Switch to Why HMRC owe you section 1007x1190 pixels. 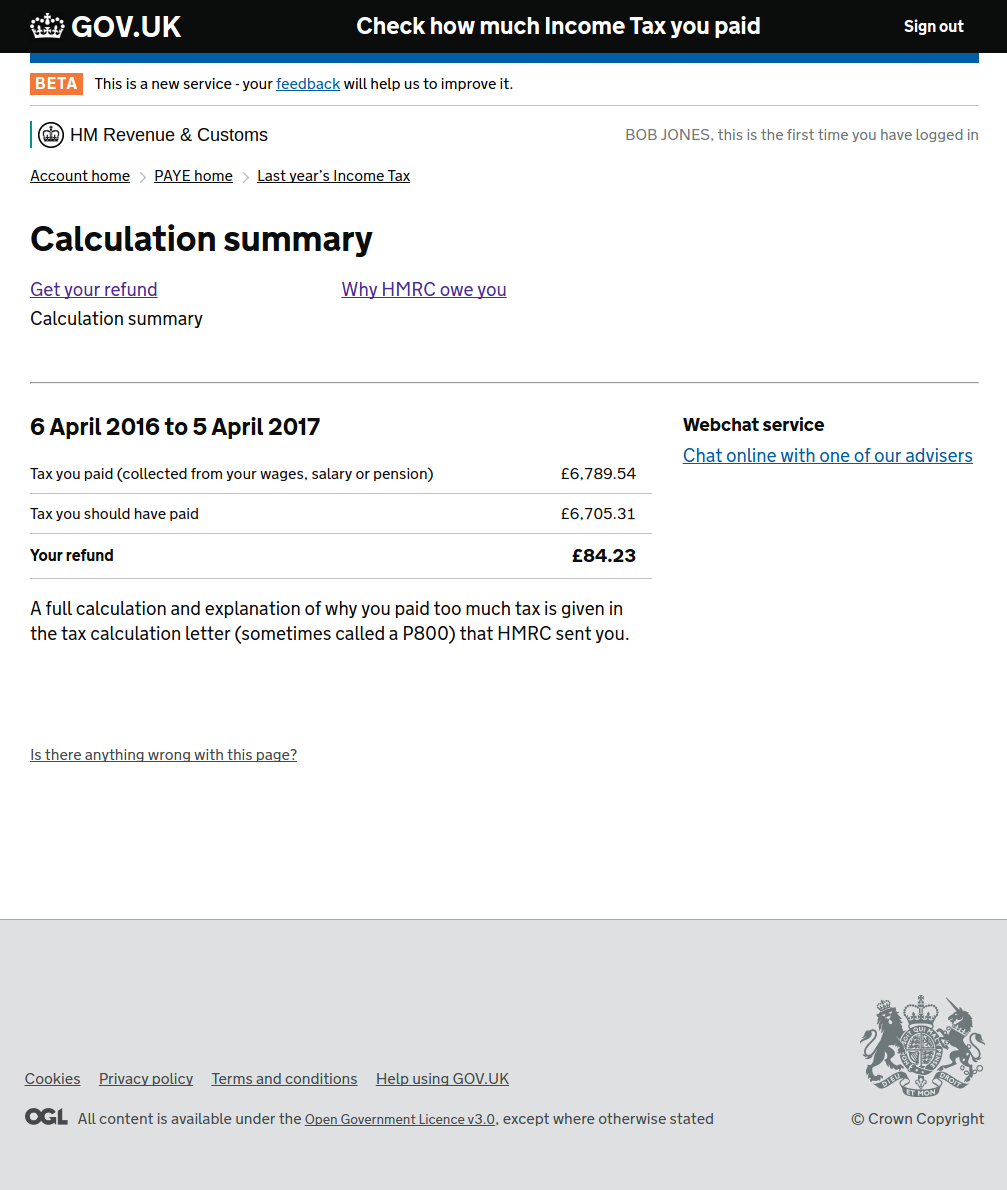tap(424, 289)
